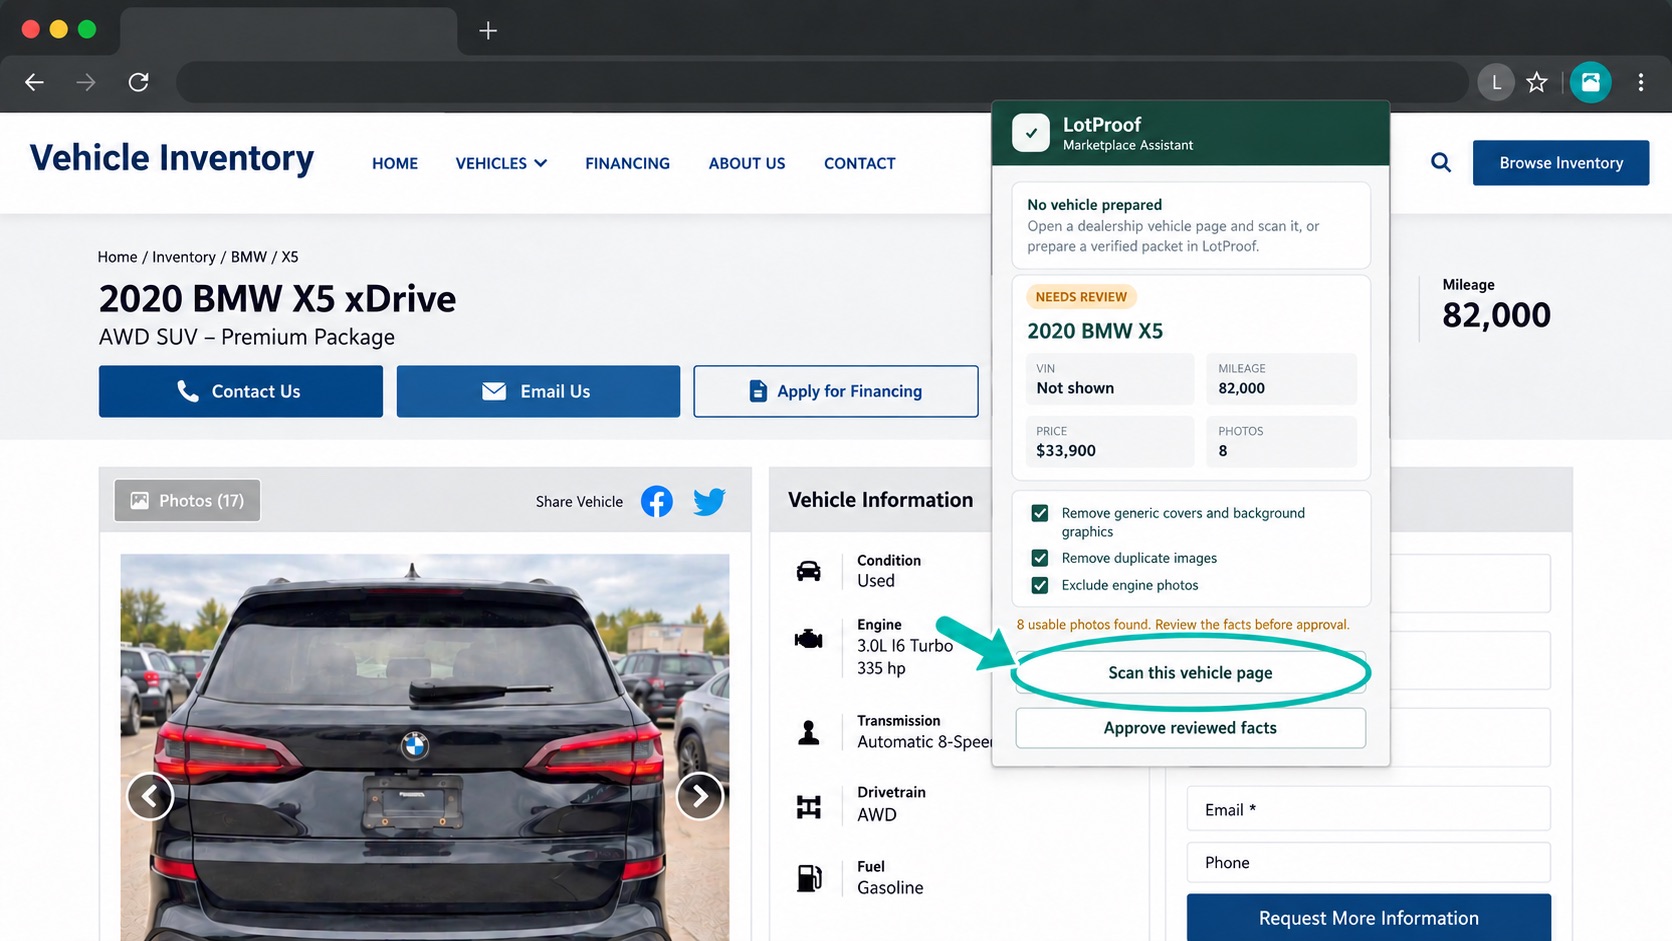Click the Condition car icon
Screen dimensions: 1672x941
pos(808,571)
